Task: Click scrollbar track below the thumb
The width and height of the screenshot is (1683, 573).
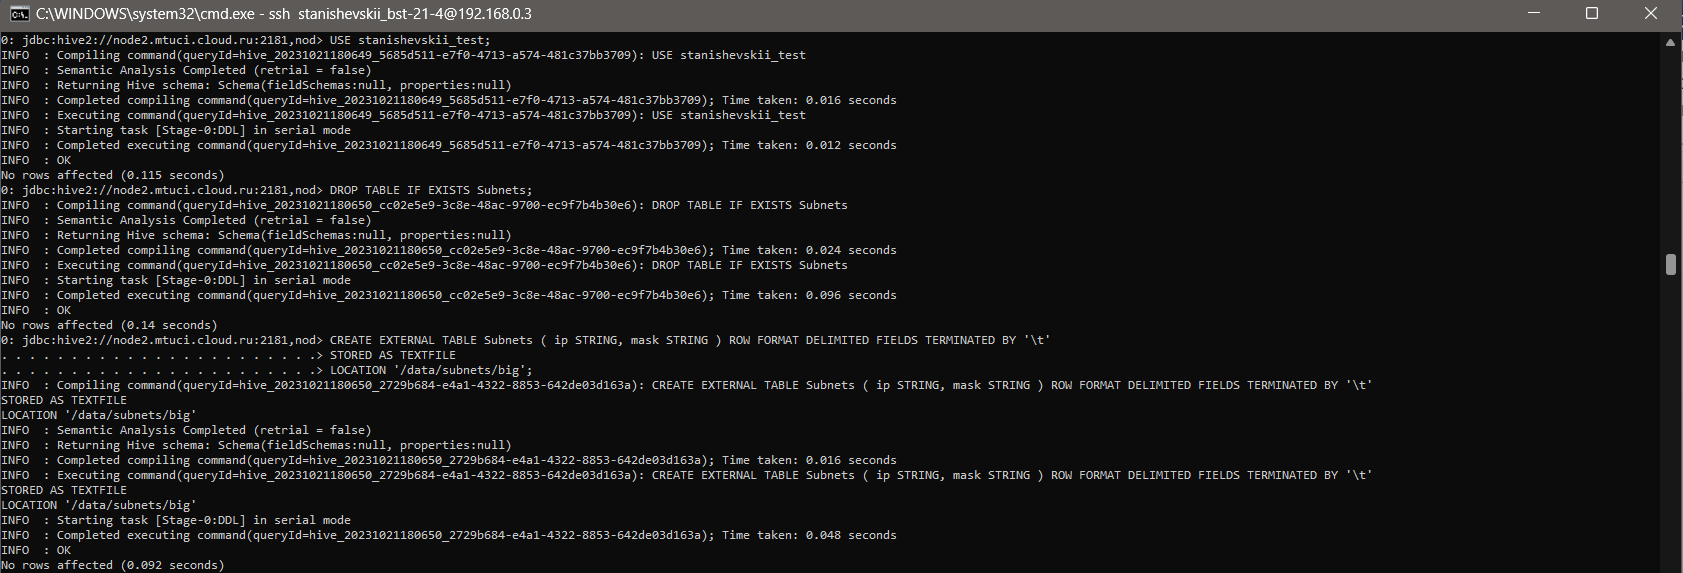Action: pos(1670,420)
